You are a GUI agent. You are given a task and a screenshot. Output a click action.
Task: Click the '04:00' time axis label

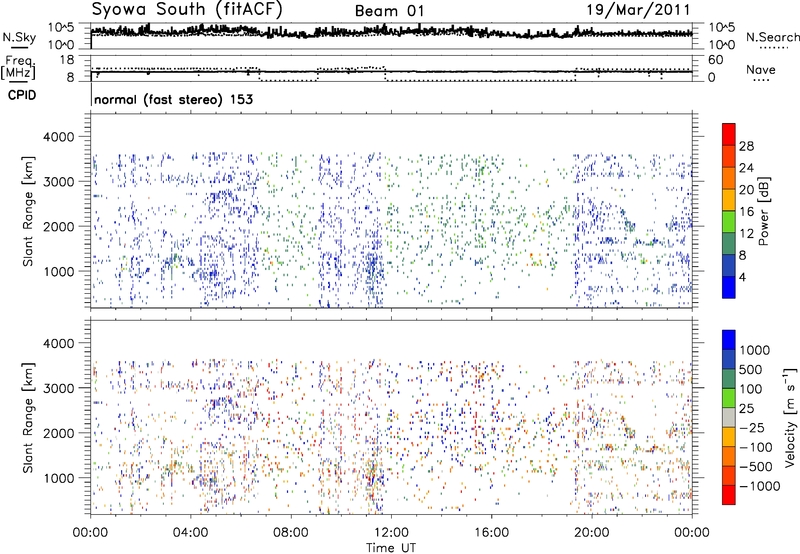[190, 533]
